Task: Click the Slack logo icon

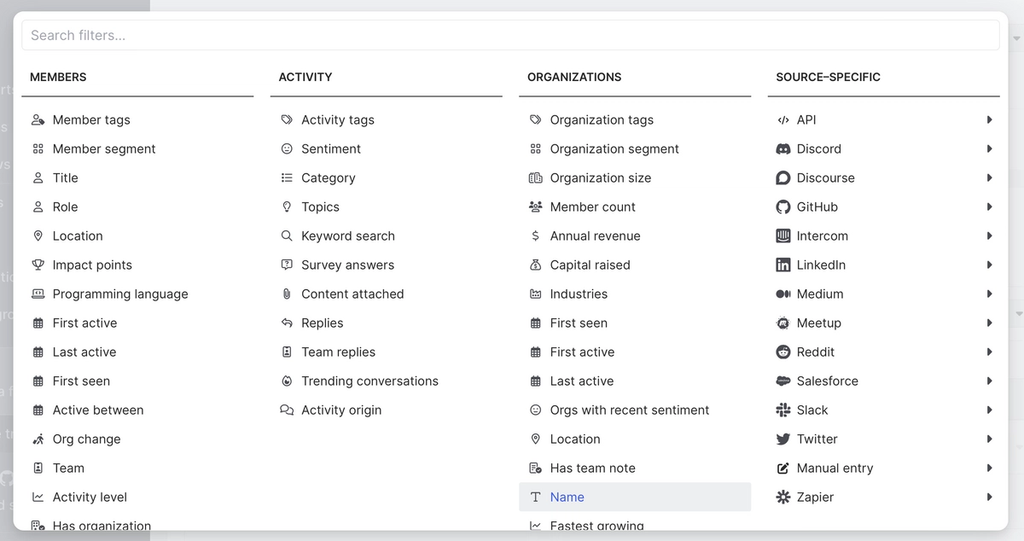Action: [783, 410]
